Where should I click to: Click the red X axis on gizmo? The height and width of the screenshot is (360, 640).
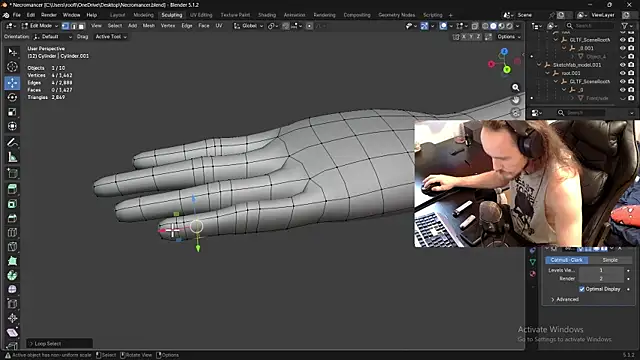pos(491,64)
